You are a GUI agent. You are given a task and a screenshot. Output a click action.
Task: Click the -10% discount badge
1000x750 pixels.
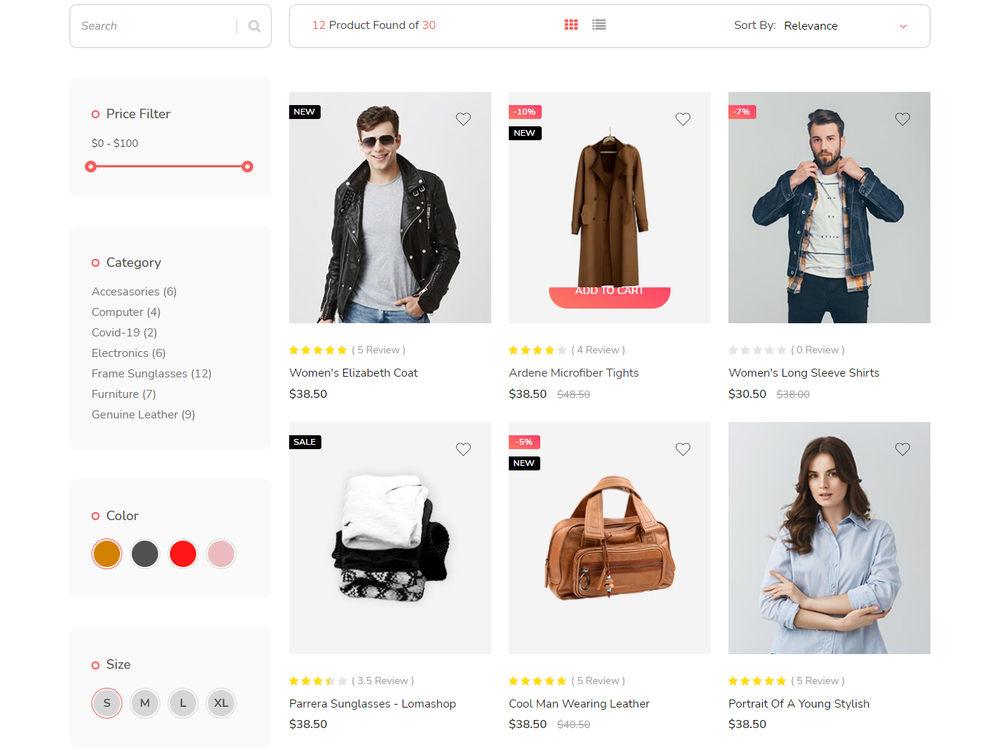click(525, 112)
